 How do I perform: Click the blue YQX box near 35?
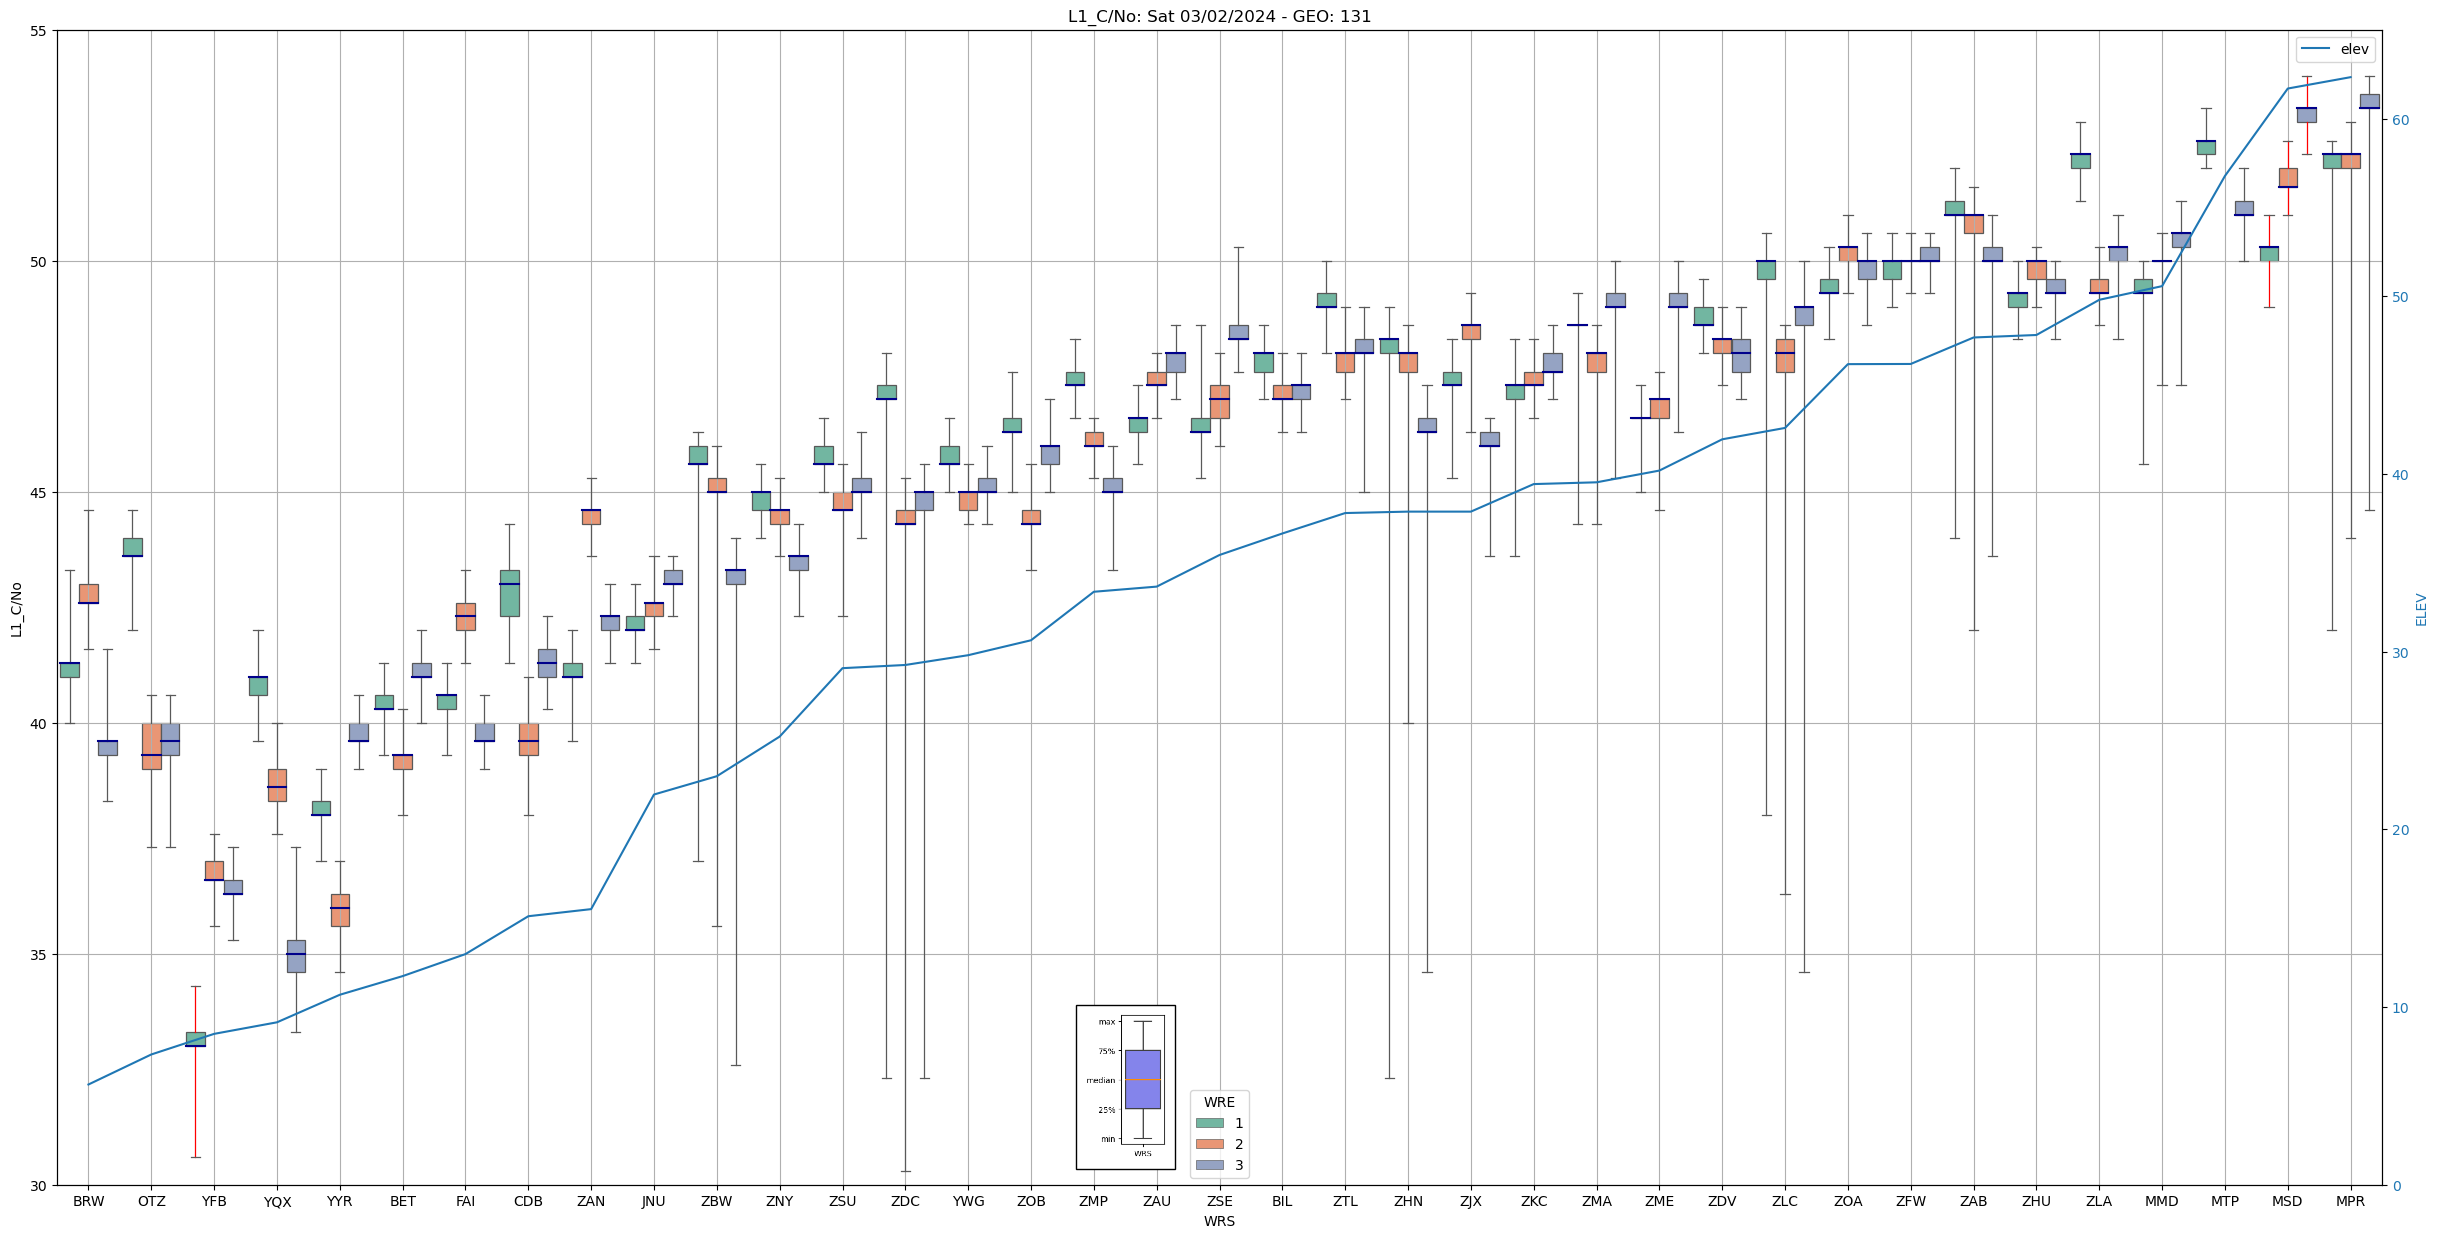pos(296,956)
